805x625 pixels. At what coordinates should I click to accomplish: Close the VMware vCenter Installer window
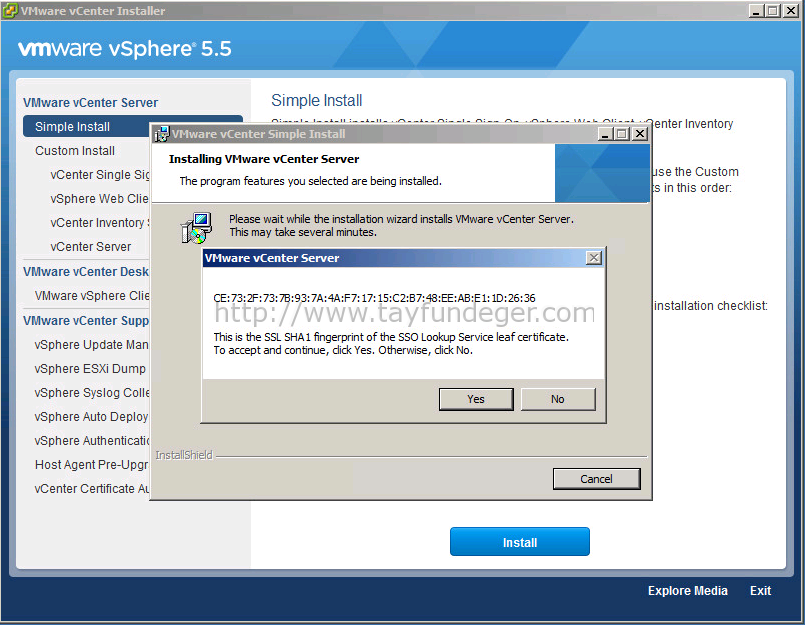(x=791, y=11)
